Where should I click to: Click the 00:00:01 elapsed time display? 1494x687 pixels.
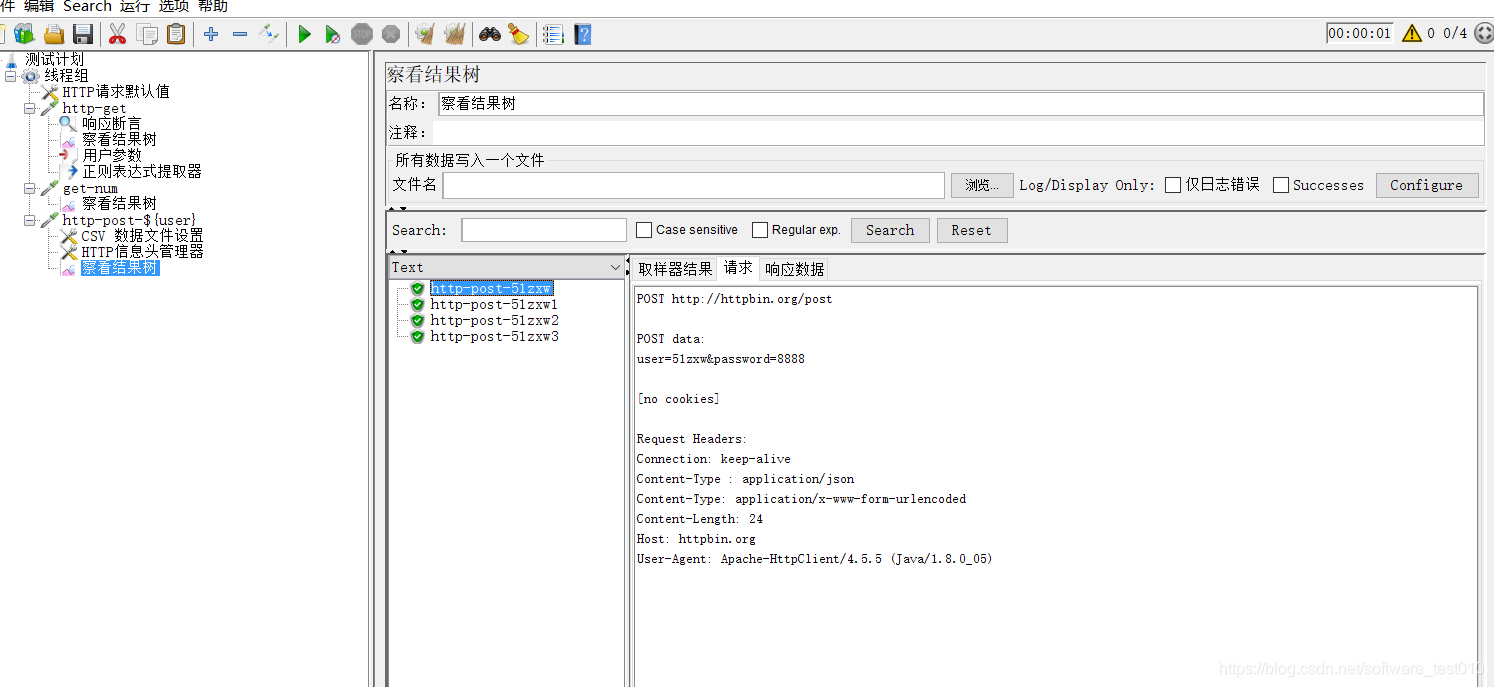pyautogui.click(x=1360, y=33)
